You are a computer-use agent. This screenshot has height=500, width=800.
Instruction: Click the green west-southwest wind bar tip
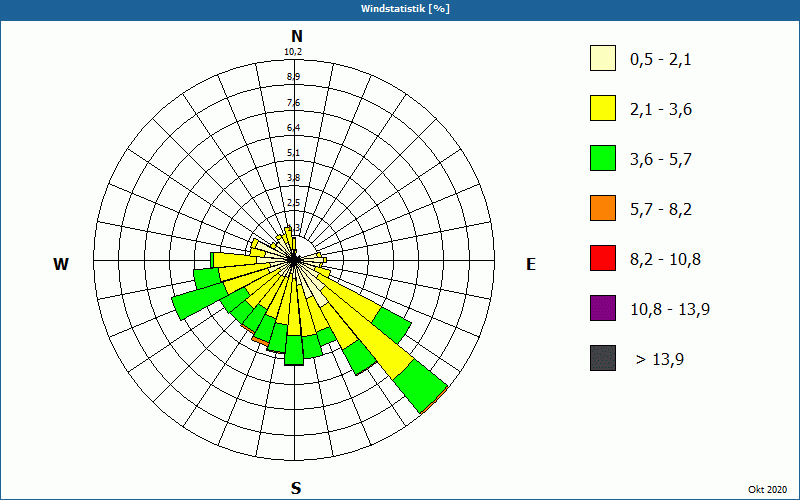click(x=200, y=301)
